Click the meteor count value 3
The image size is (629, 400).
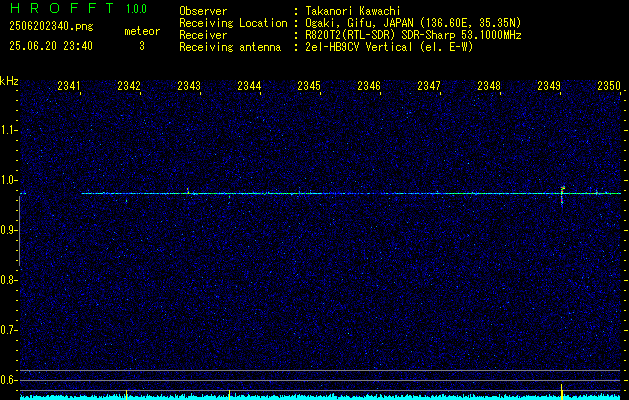pos(142,46)
